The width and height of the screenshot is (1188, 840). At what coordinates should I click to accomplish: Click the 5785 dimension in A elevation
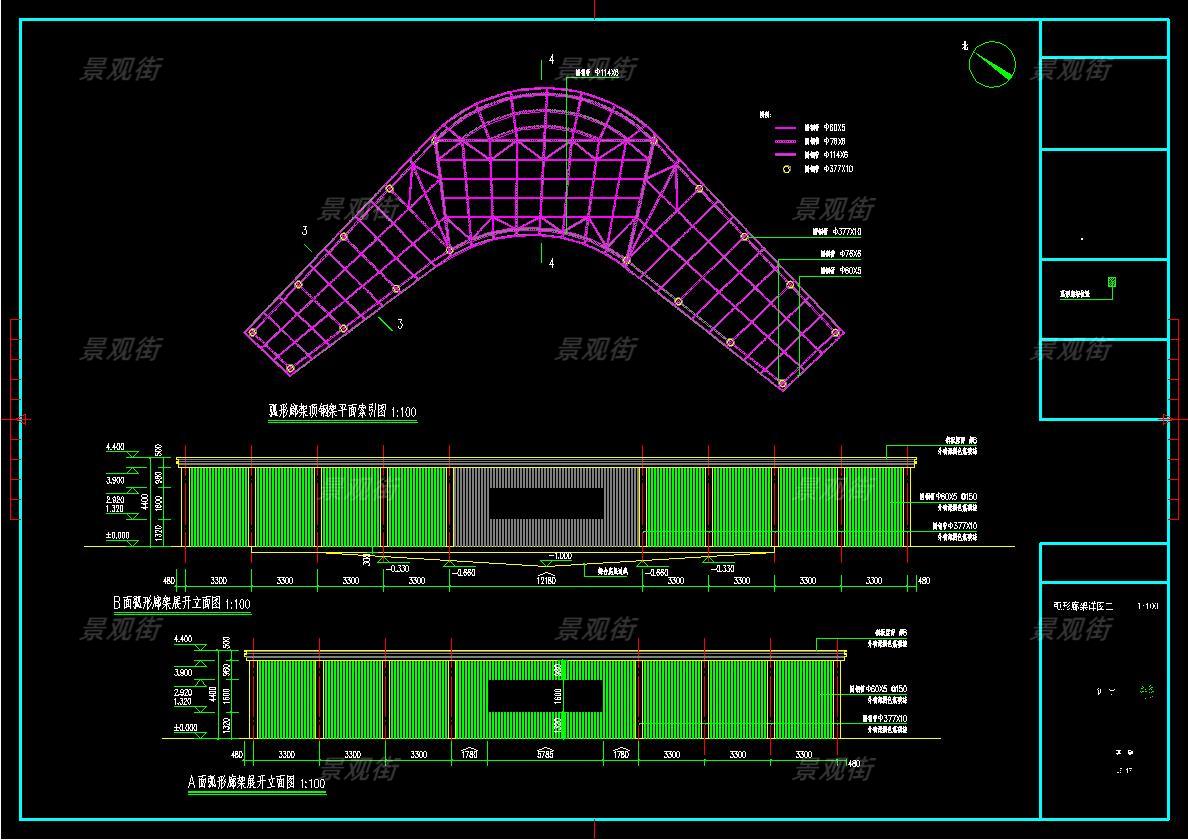pos(545,754)
